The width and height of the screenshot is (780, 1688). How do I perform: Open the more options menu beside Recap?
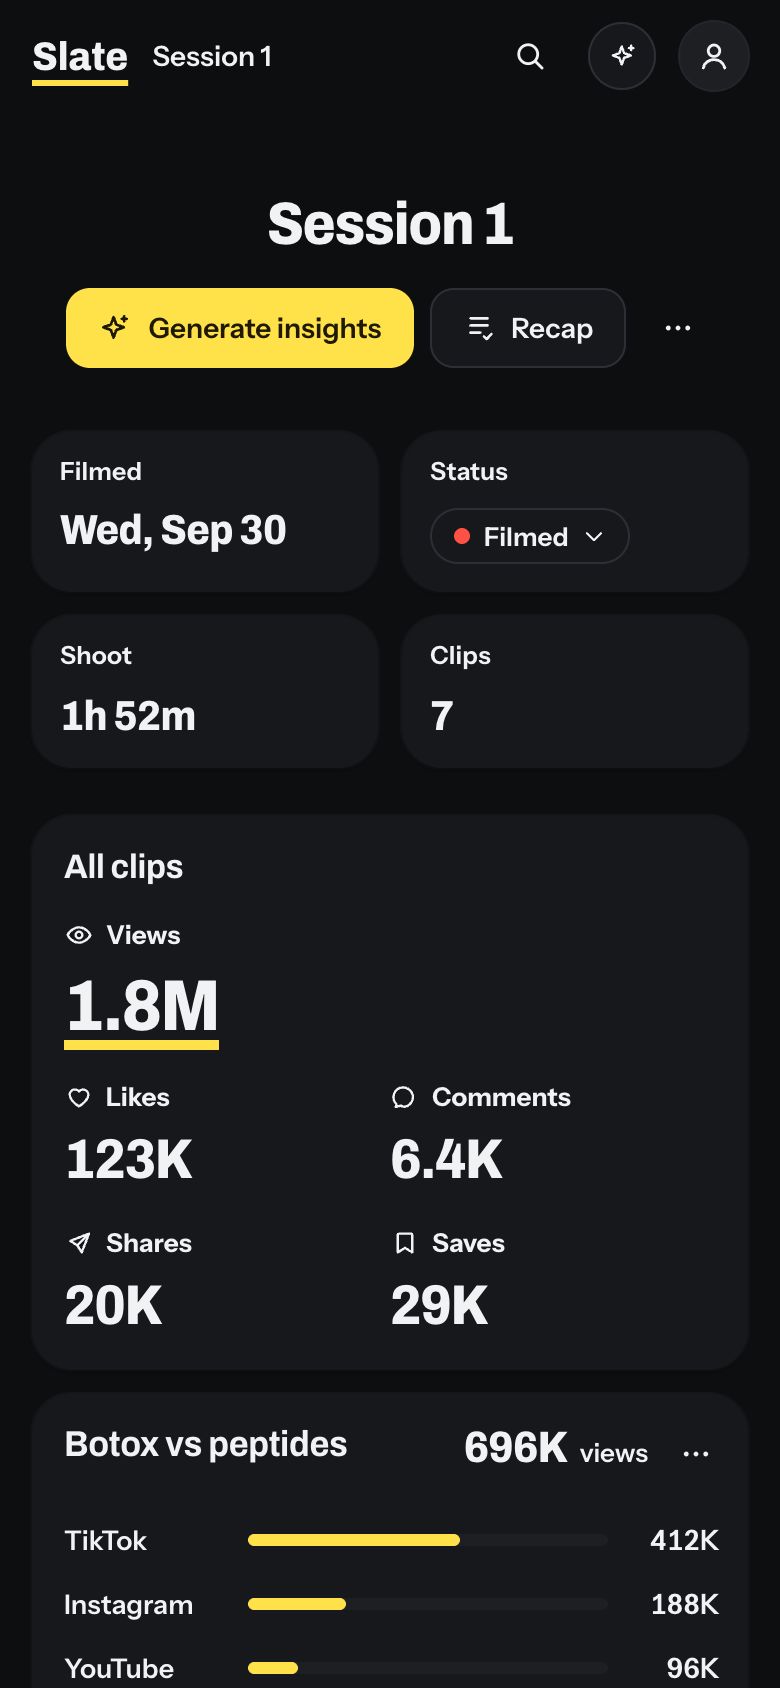click(x=678, y=328)
